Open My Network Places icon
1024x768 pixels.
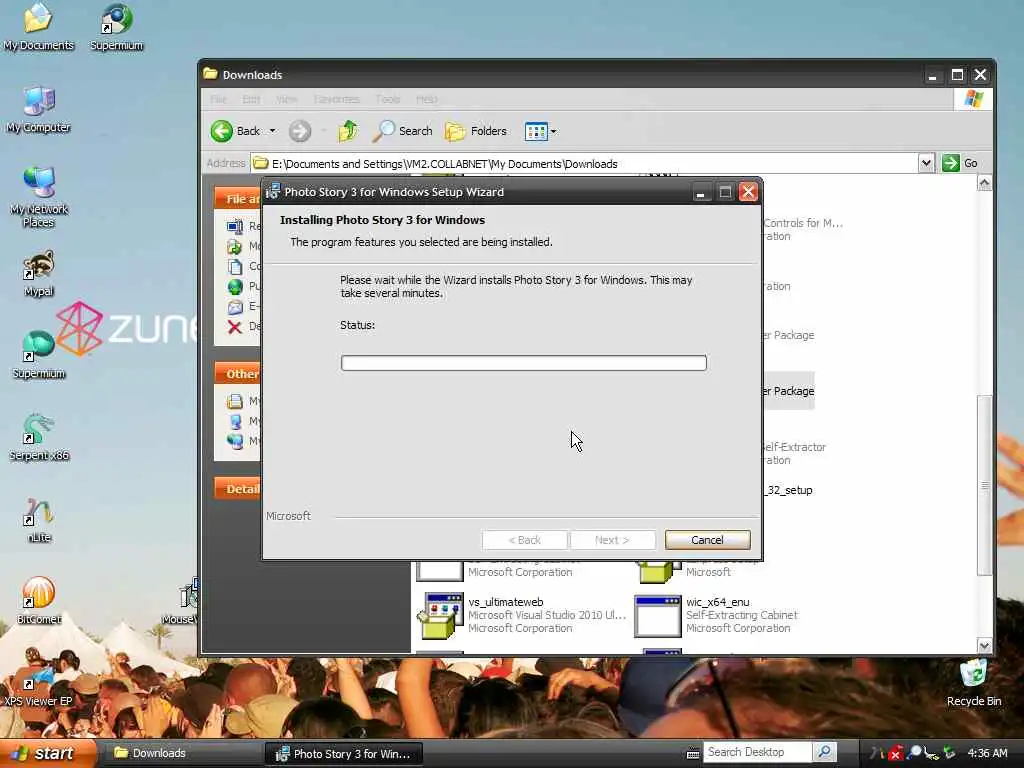click(39, 197)
